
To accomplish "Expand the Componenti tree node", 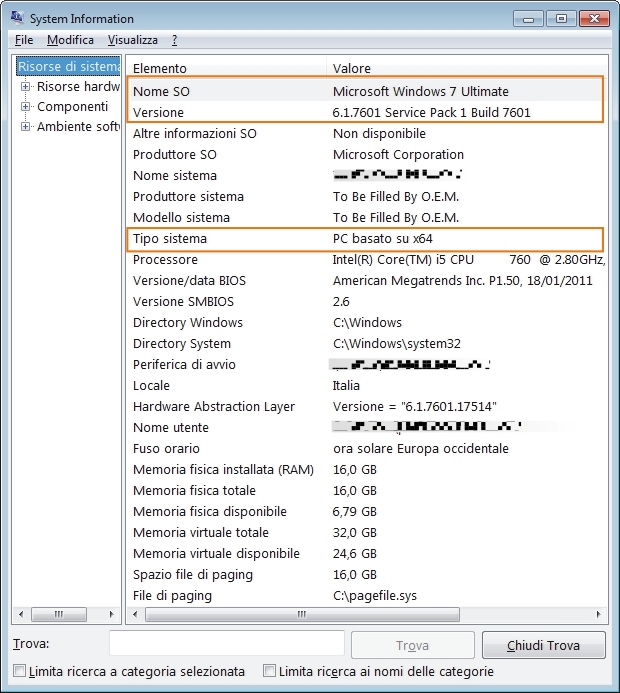I will pyautogui.click(x=26, y=107).
